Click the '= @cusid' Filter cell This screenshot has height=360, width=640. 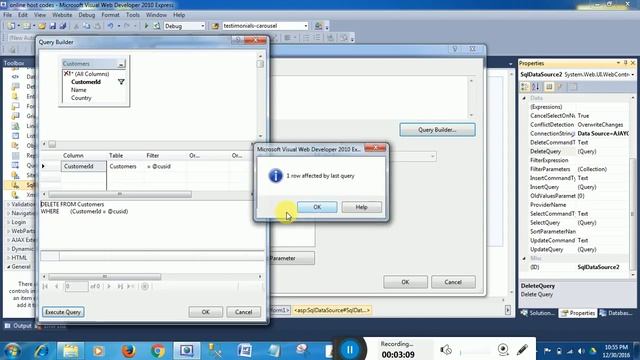click(165, 167)
